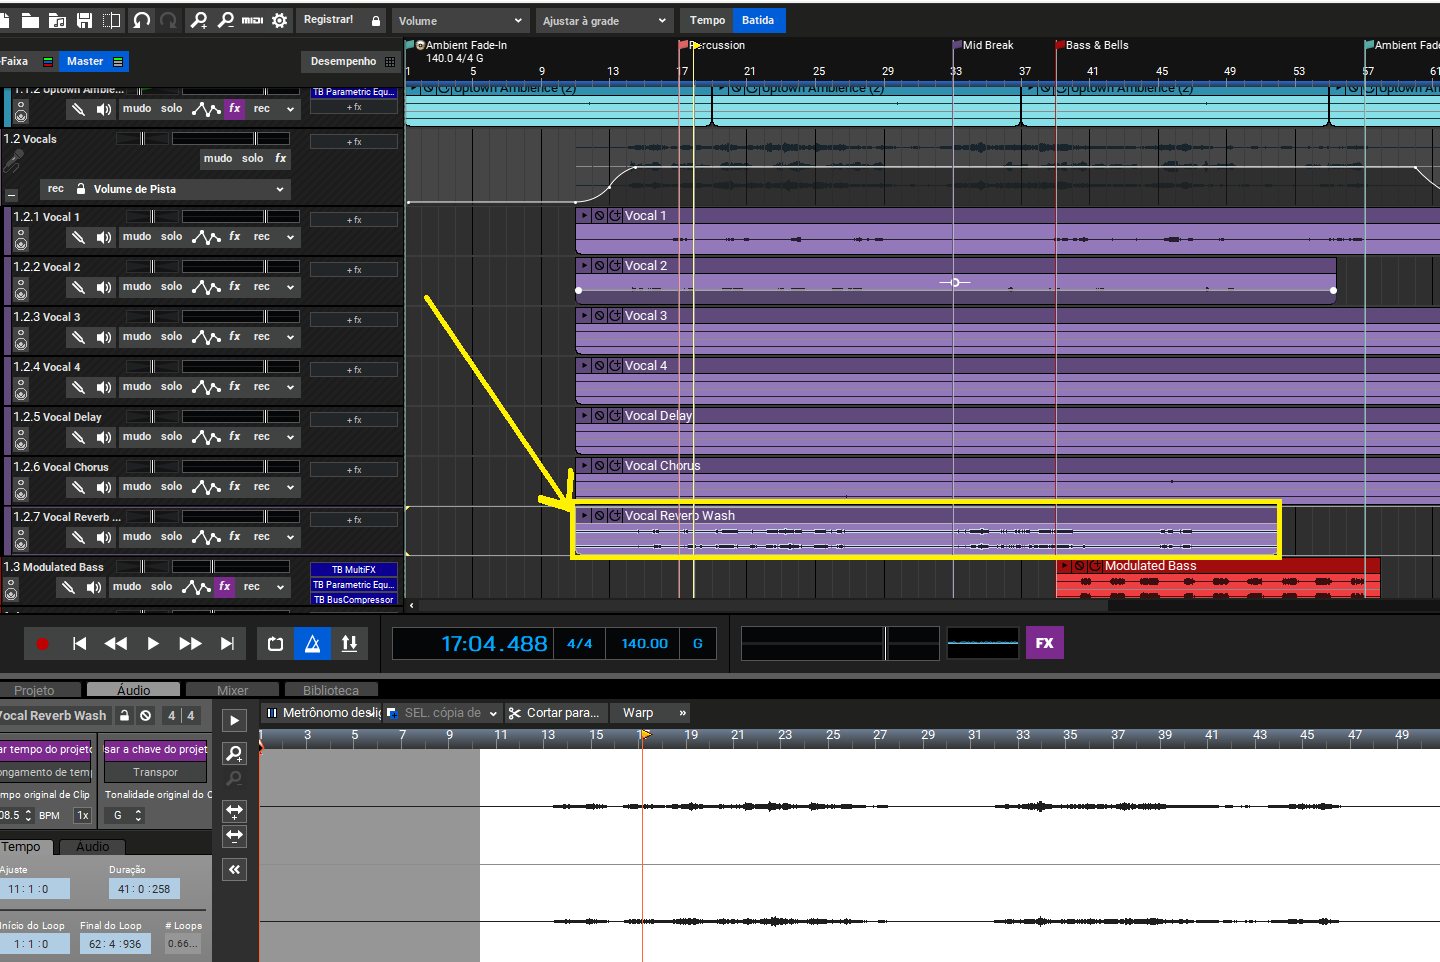The width and height of the screenshot is (1440, 962).
Task: Click the Warp button in the sound editor
Action: coord(638,713)
